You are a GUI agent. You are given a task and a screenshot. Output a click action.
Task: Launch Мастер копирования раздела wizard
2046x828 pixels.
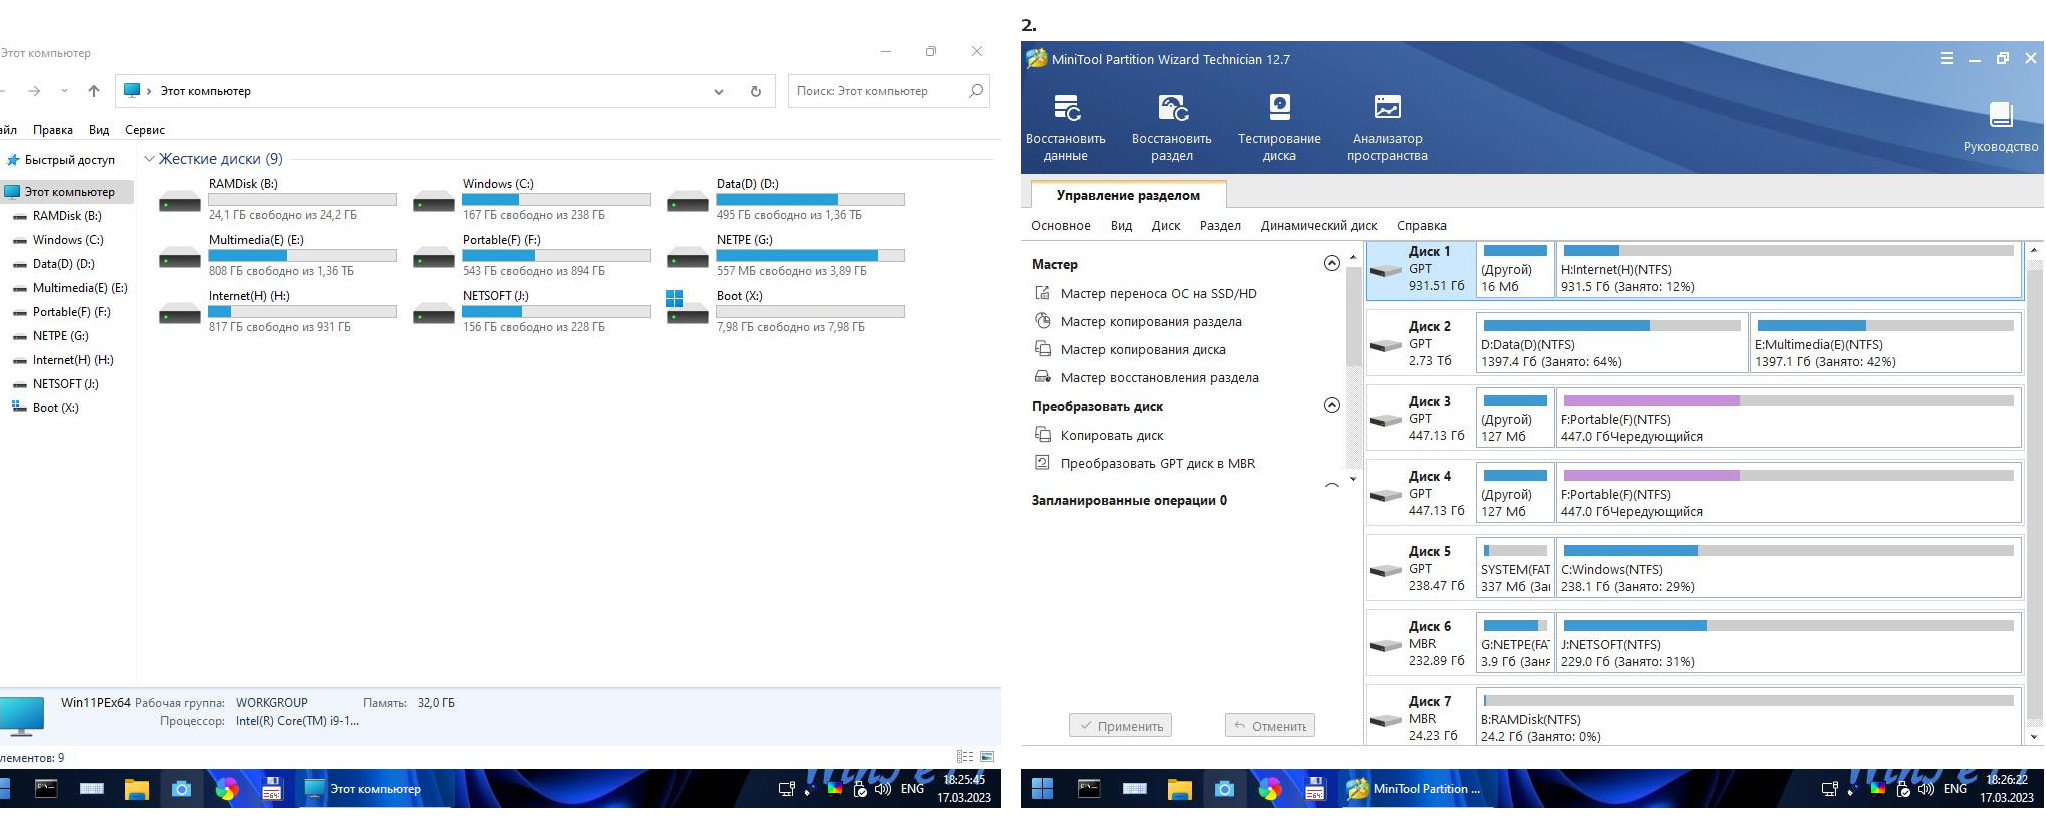pos(1151,321)
